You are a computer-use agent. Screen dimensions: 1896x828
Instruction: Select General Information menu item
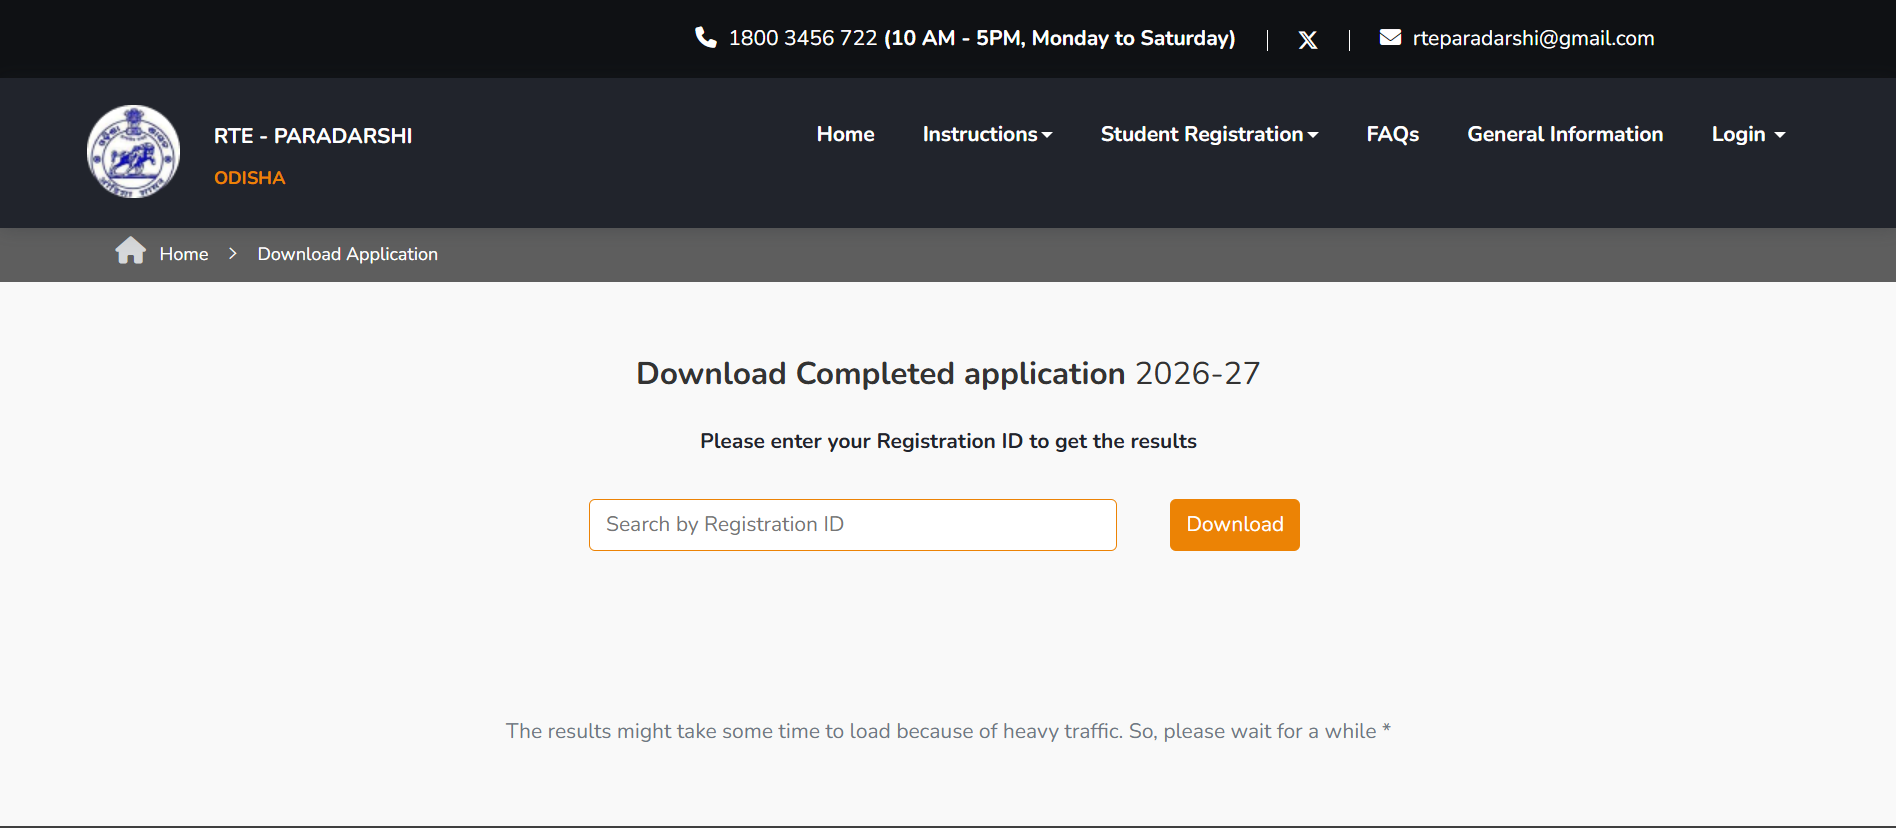coord(1564,134)
